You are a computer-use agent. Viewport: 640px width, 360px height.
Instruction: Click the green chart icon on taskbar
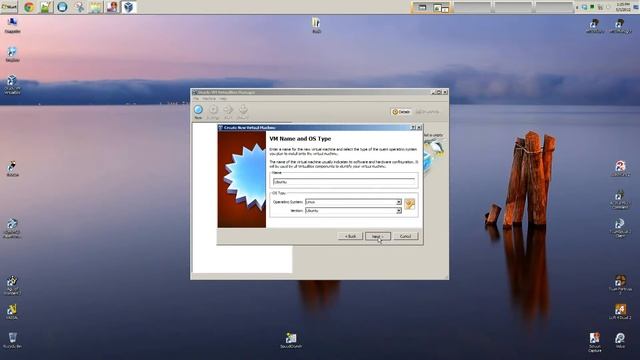click(46, 7)
